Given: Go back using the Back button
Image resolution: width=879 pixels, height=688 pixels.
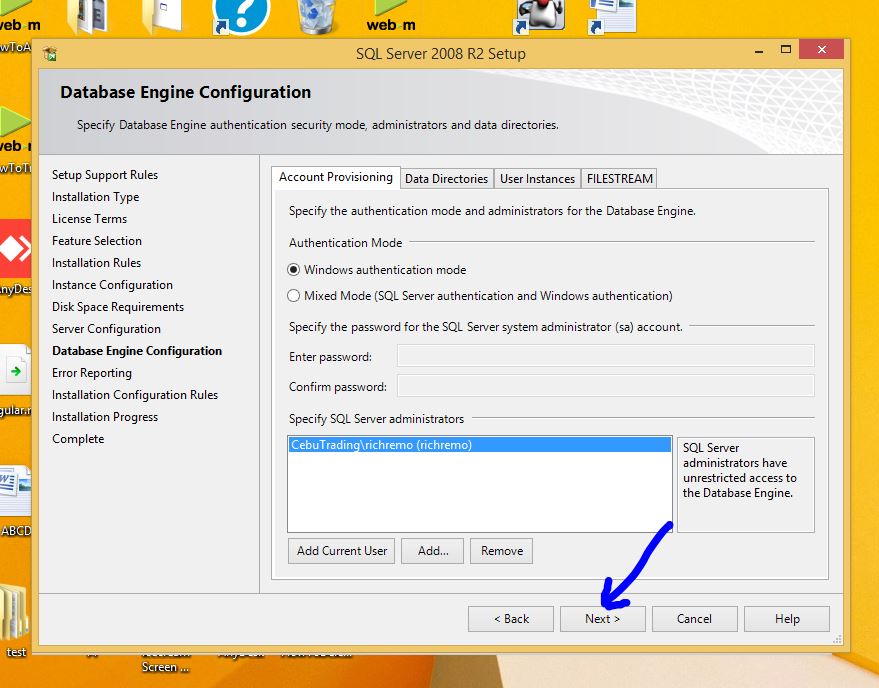Looking at the screenshot, I should (511, 619).
